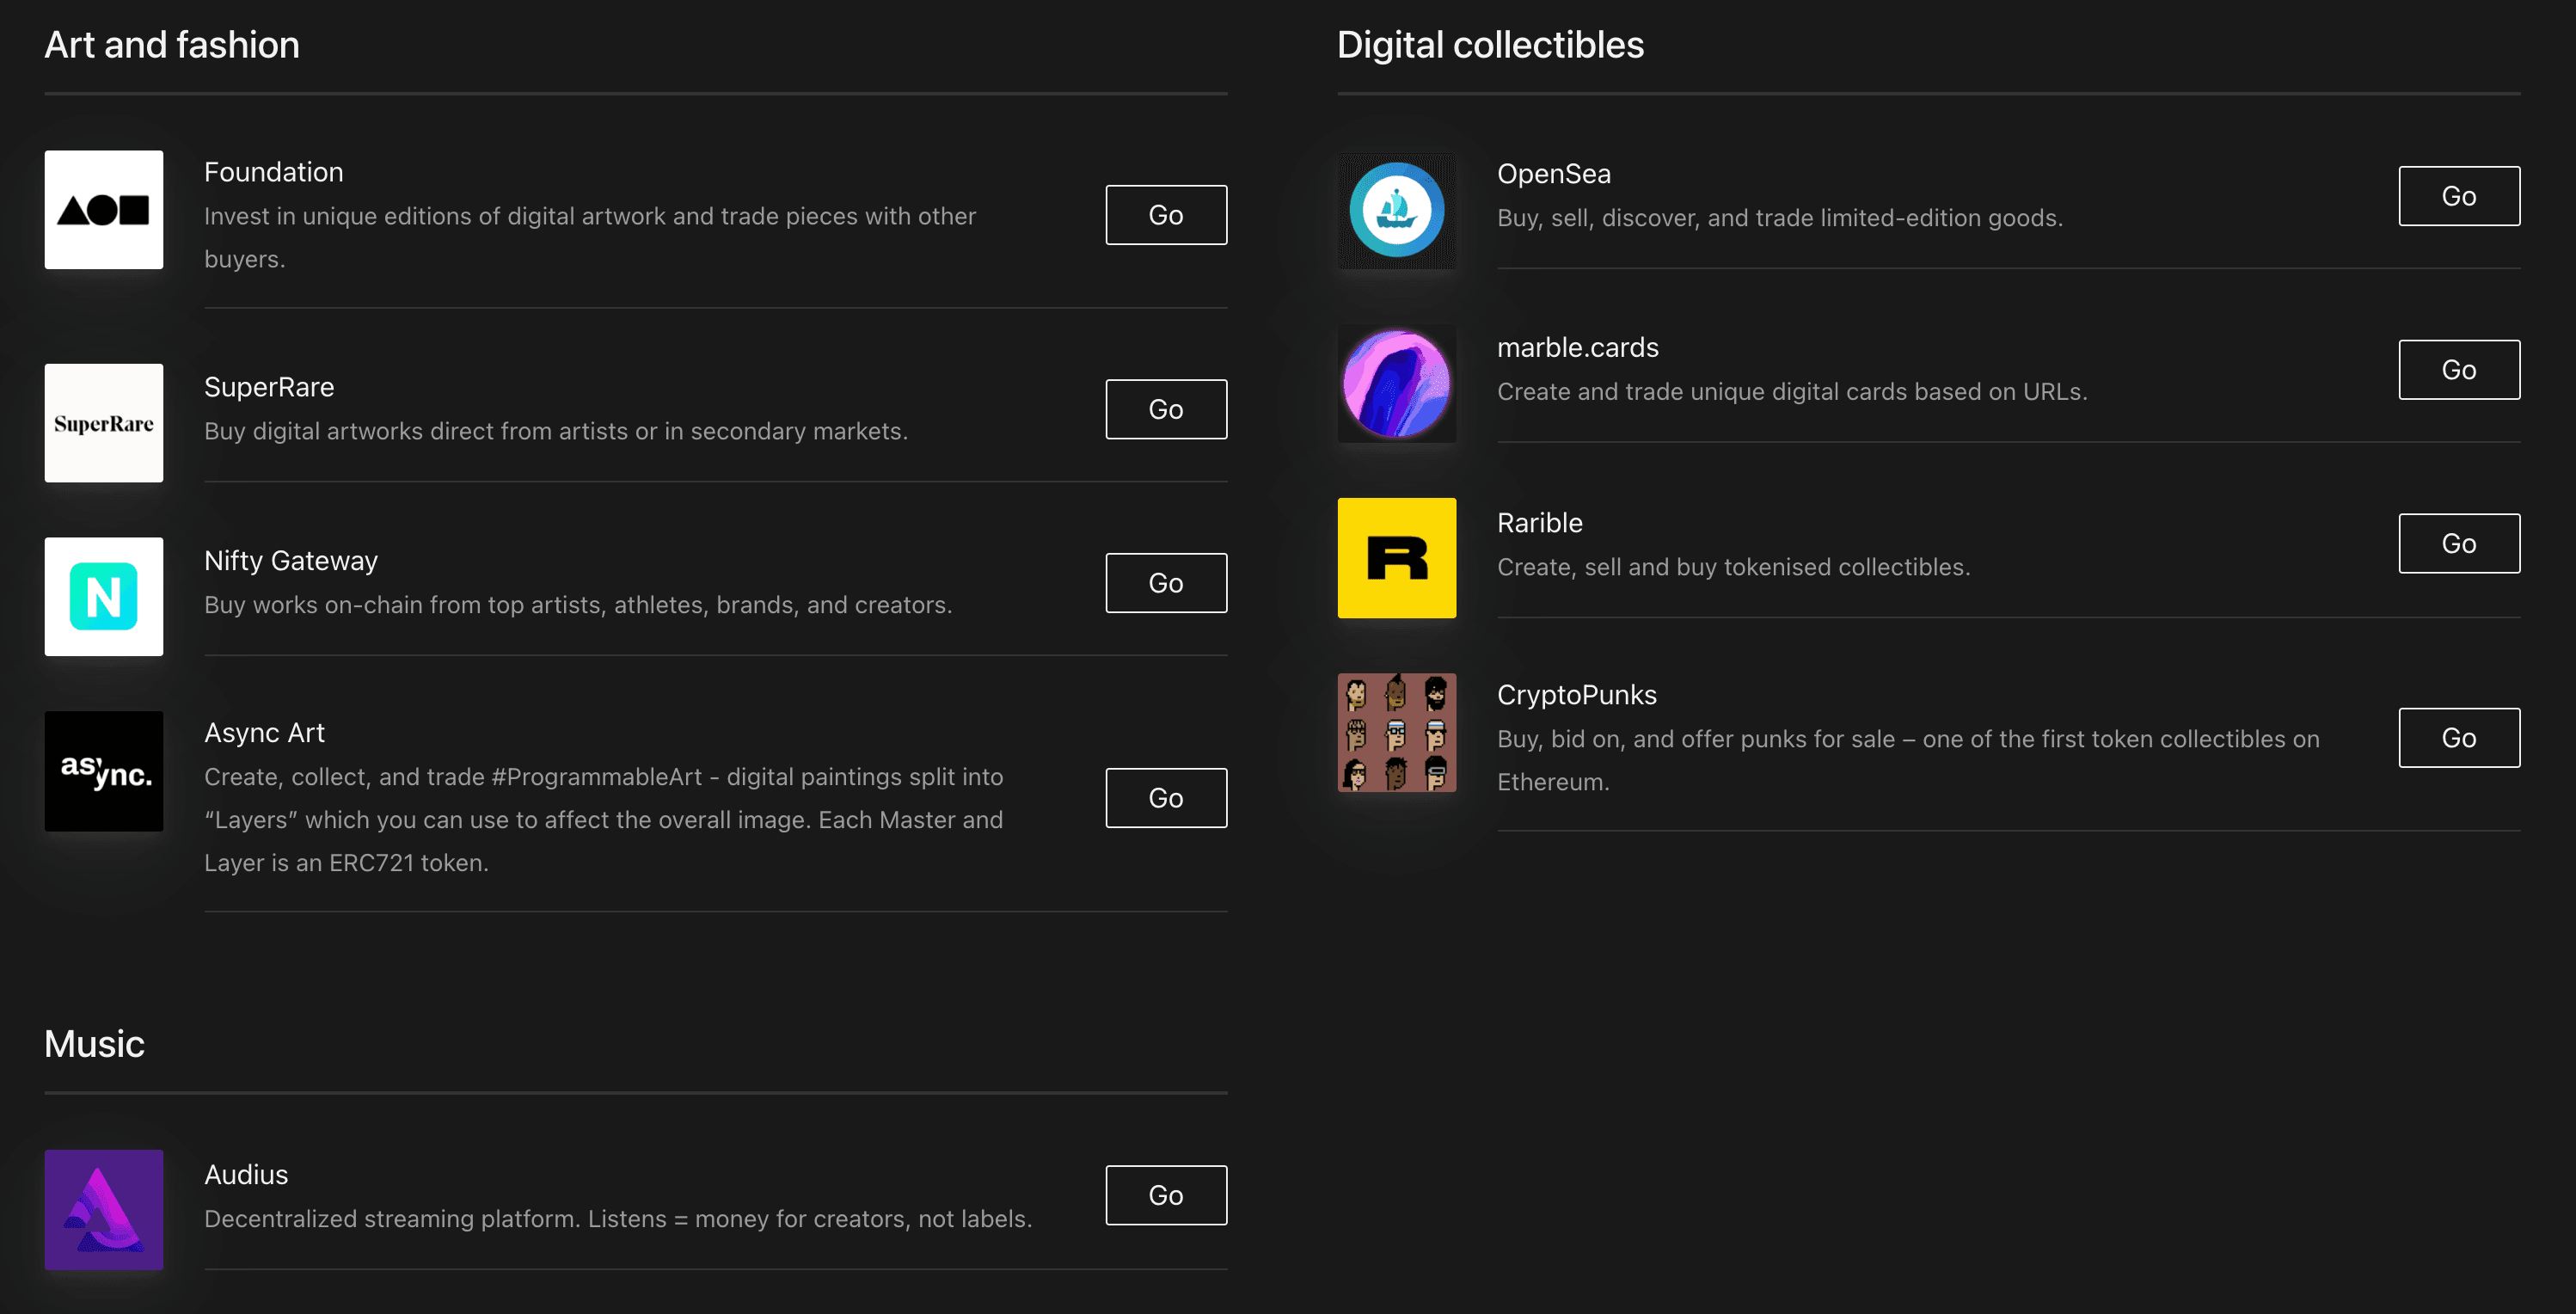Image resolution: width=2576 pixels, height=1314 pixels.
Task: Click the Audius purple logo icon
Action: [103, 1209]
